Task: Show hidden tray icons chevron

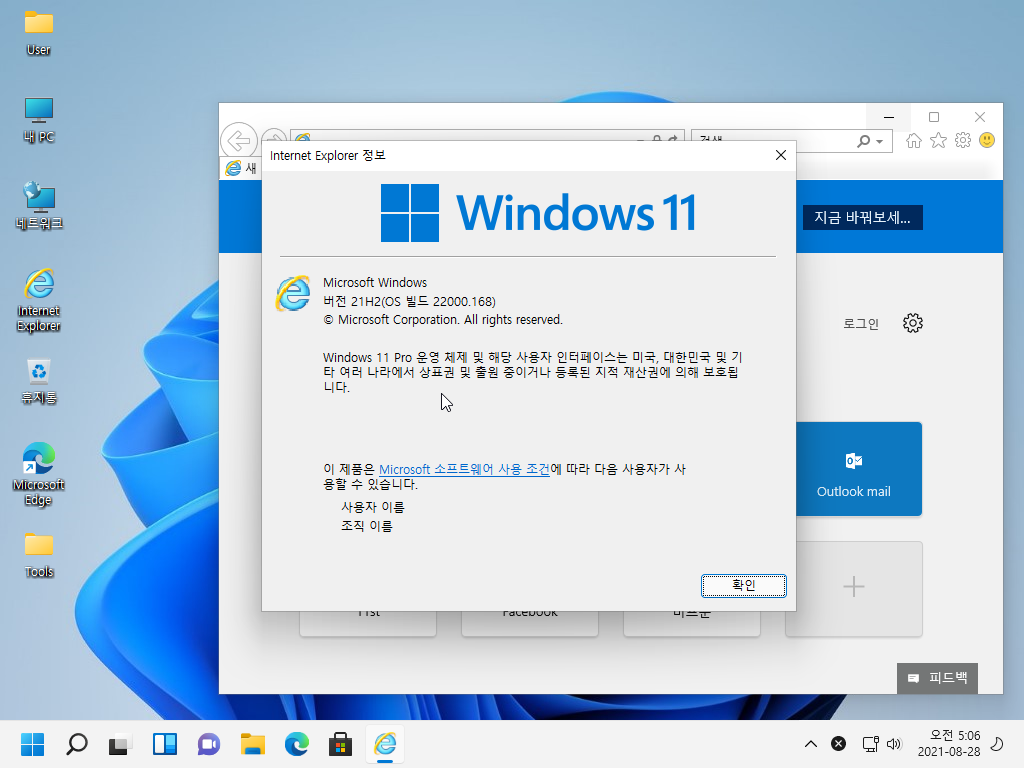Action: click(810, 744)
